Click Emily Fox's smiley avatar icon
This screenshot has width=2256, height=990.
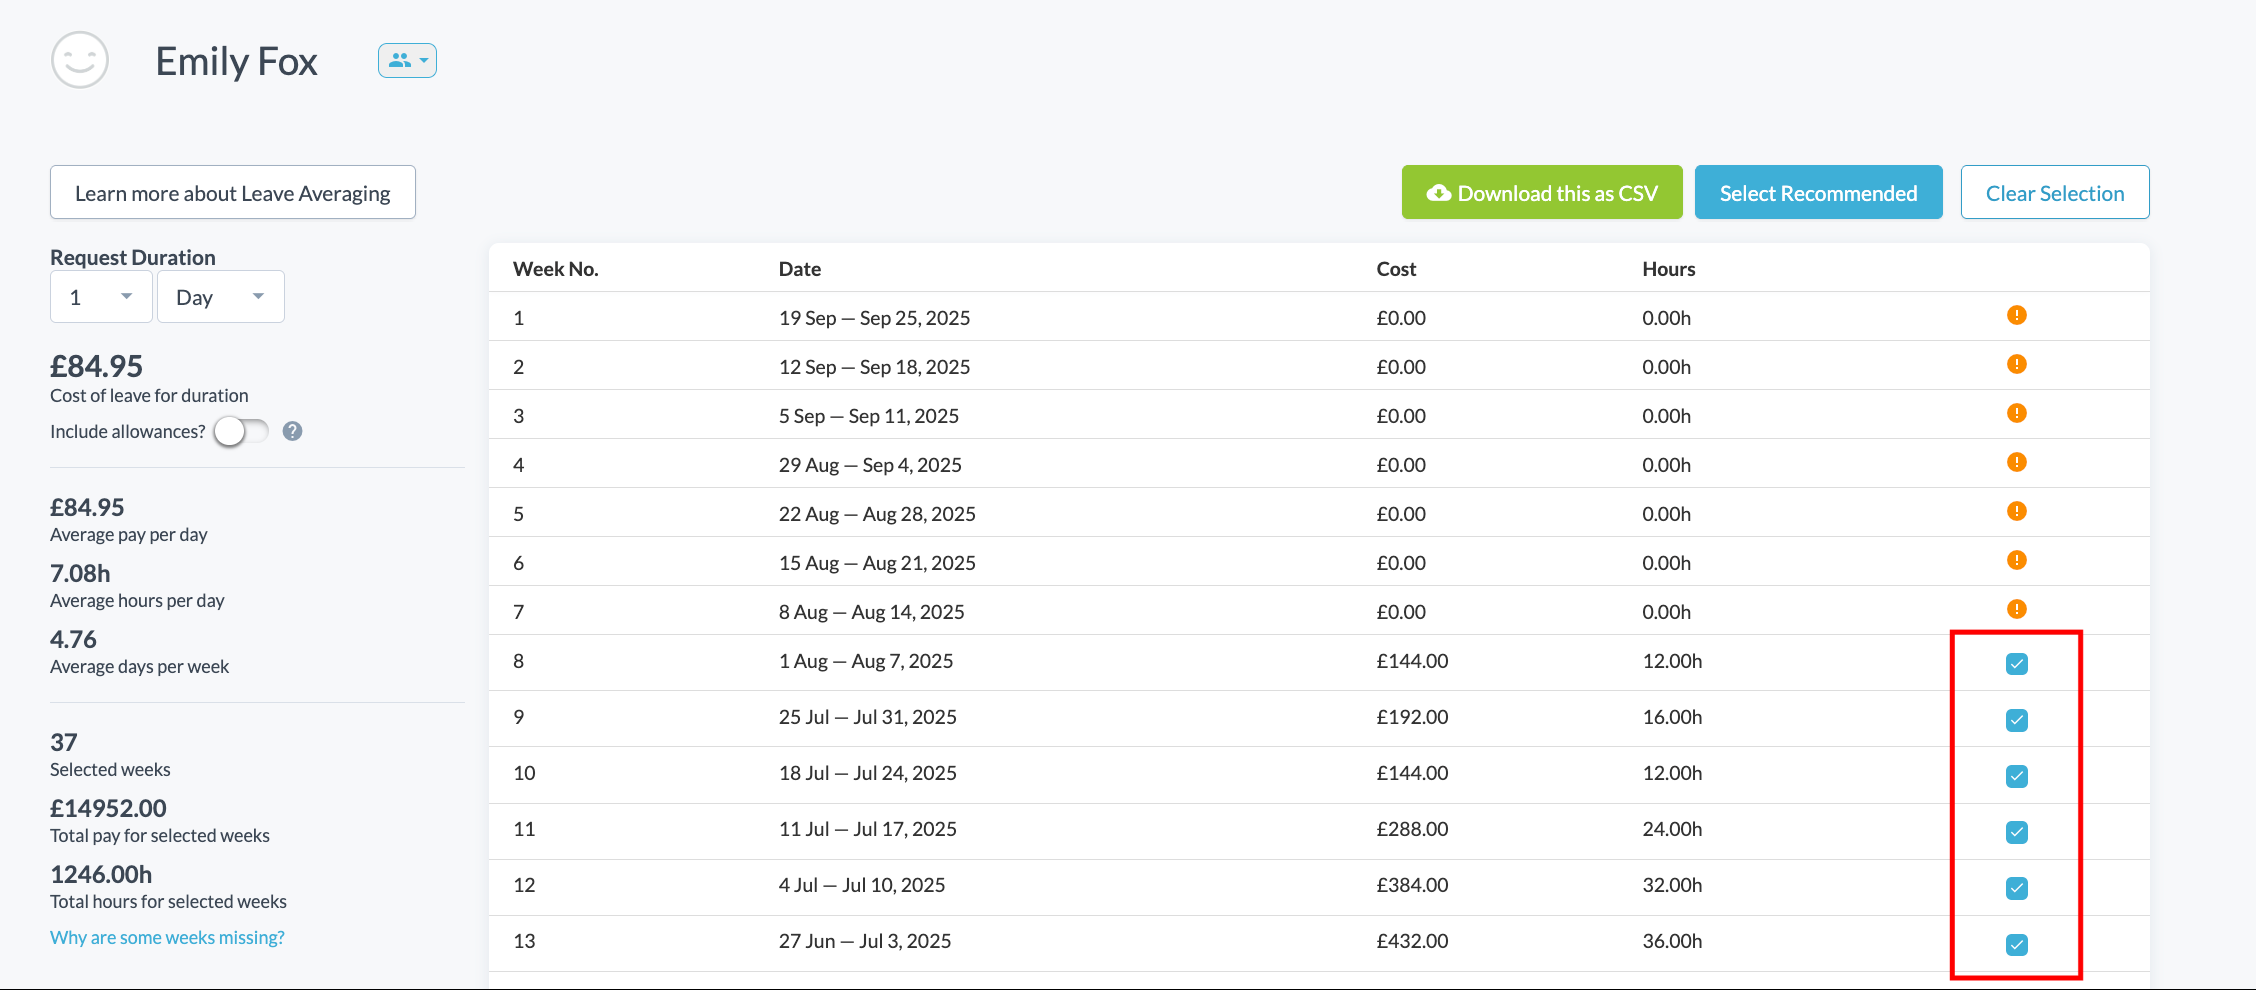(x=80, y=60)
